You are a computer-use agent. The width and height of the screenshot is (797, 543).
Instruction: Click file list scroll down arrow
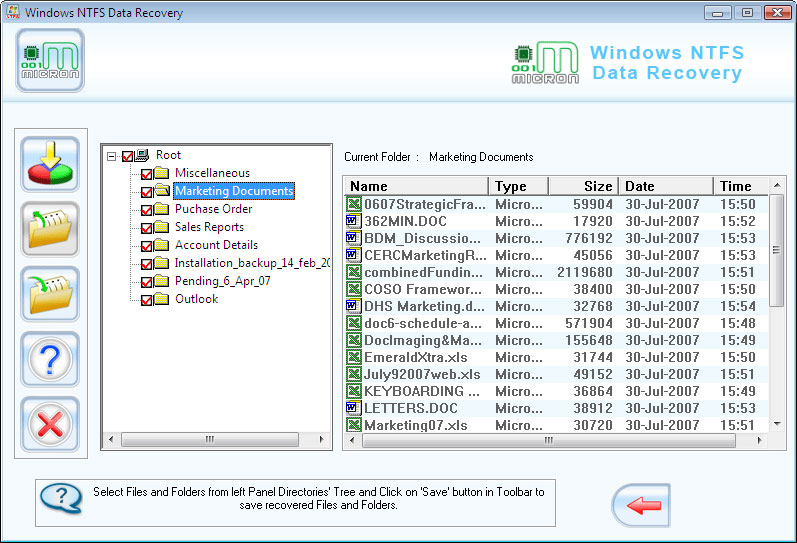[777, 424]
